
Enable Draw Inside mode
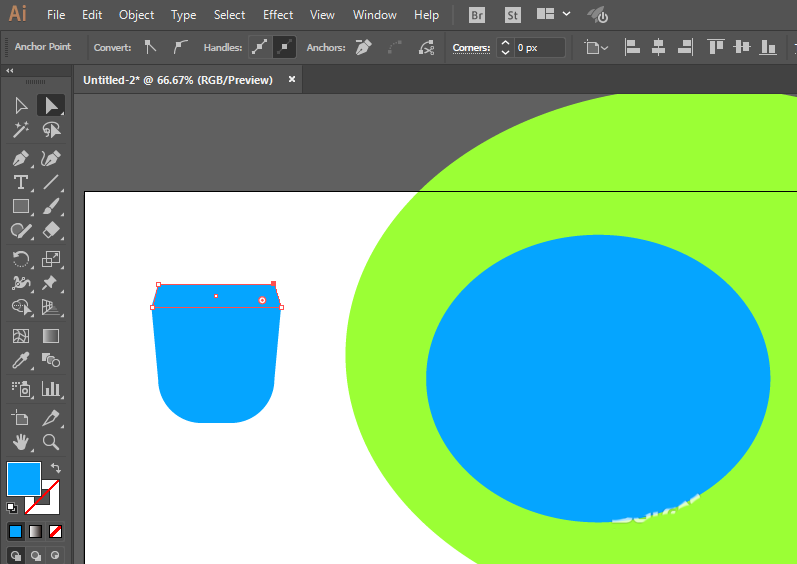point(55,556)
